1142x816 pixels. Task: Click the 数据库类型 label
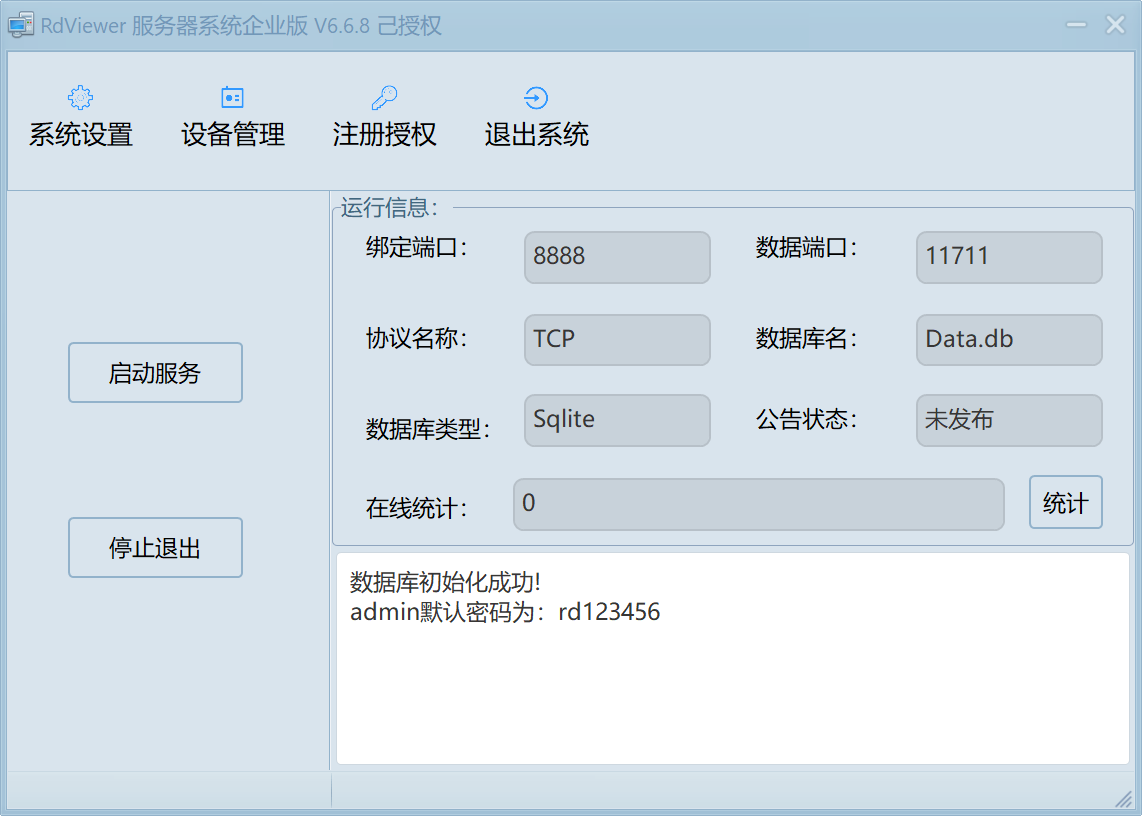click(428, 429)
